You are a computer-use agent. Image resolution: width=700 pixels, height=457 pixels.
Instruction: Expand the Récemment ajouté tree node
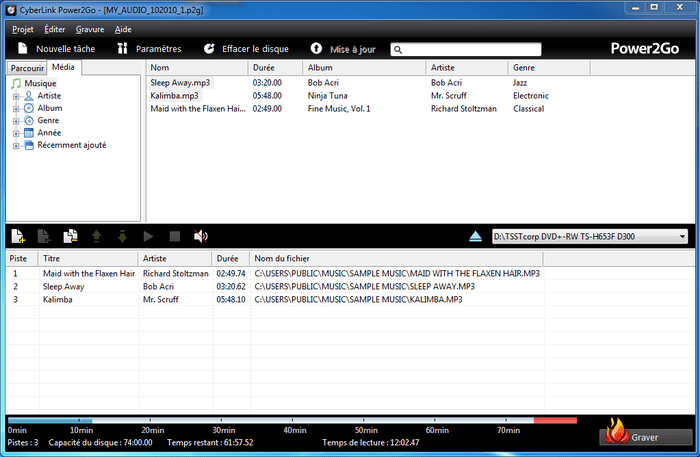click(x=16, y=145)
